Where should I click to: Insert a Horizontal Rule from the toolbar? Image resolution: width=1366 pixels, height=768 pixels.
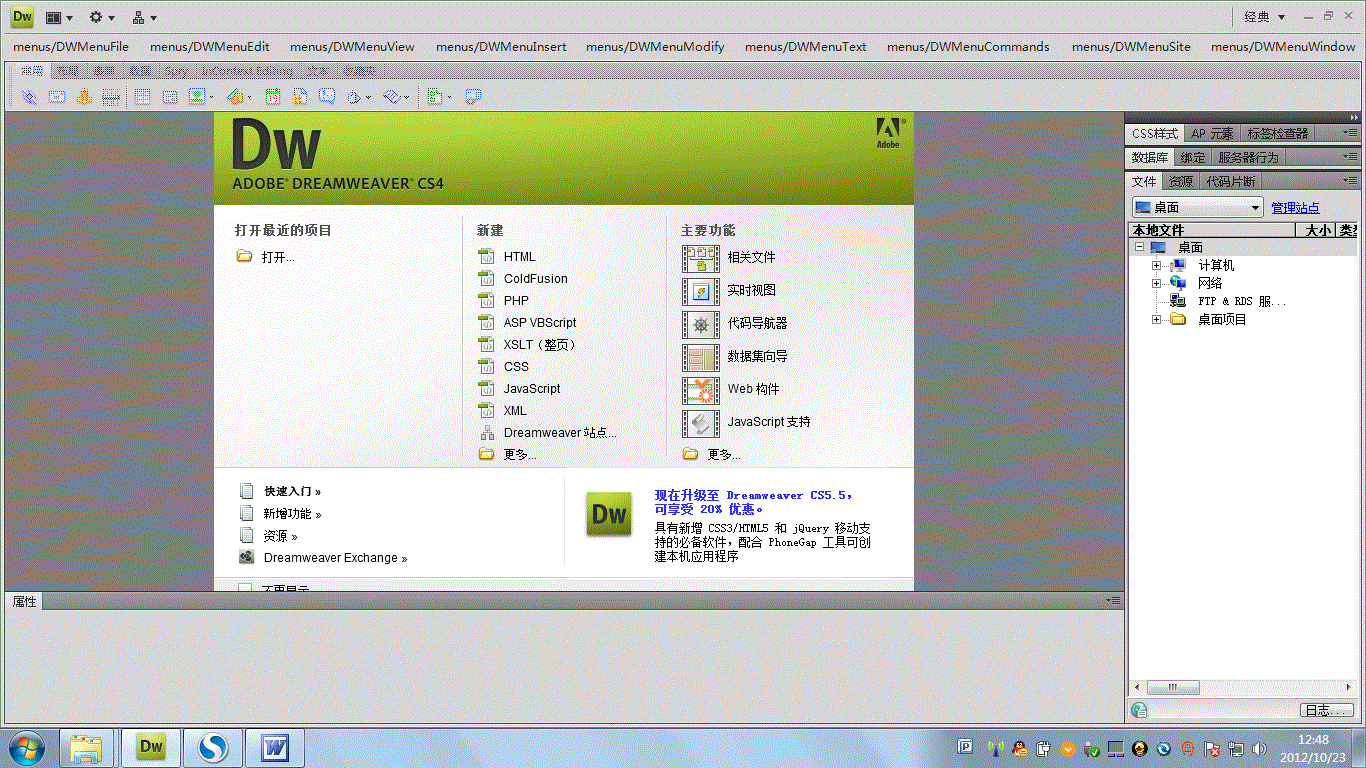coord(111,97)
